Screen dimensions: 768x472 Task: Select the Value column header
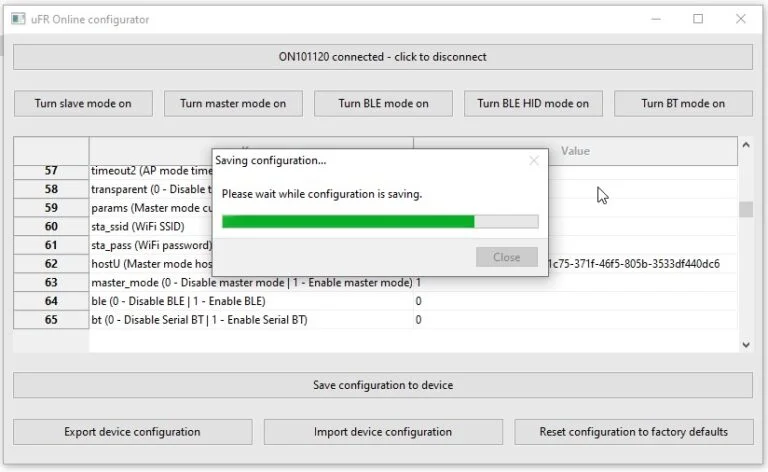pos(575,151)
